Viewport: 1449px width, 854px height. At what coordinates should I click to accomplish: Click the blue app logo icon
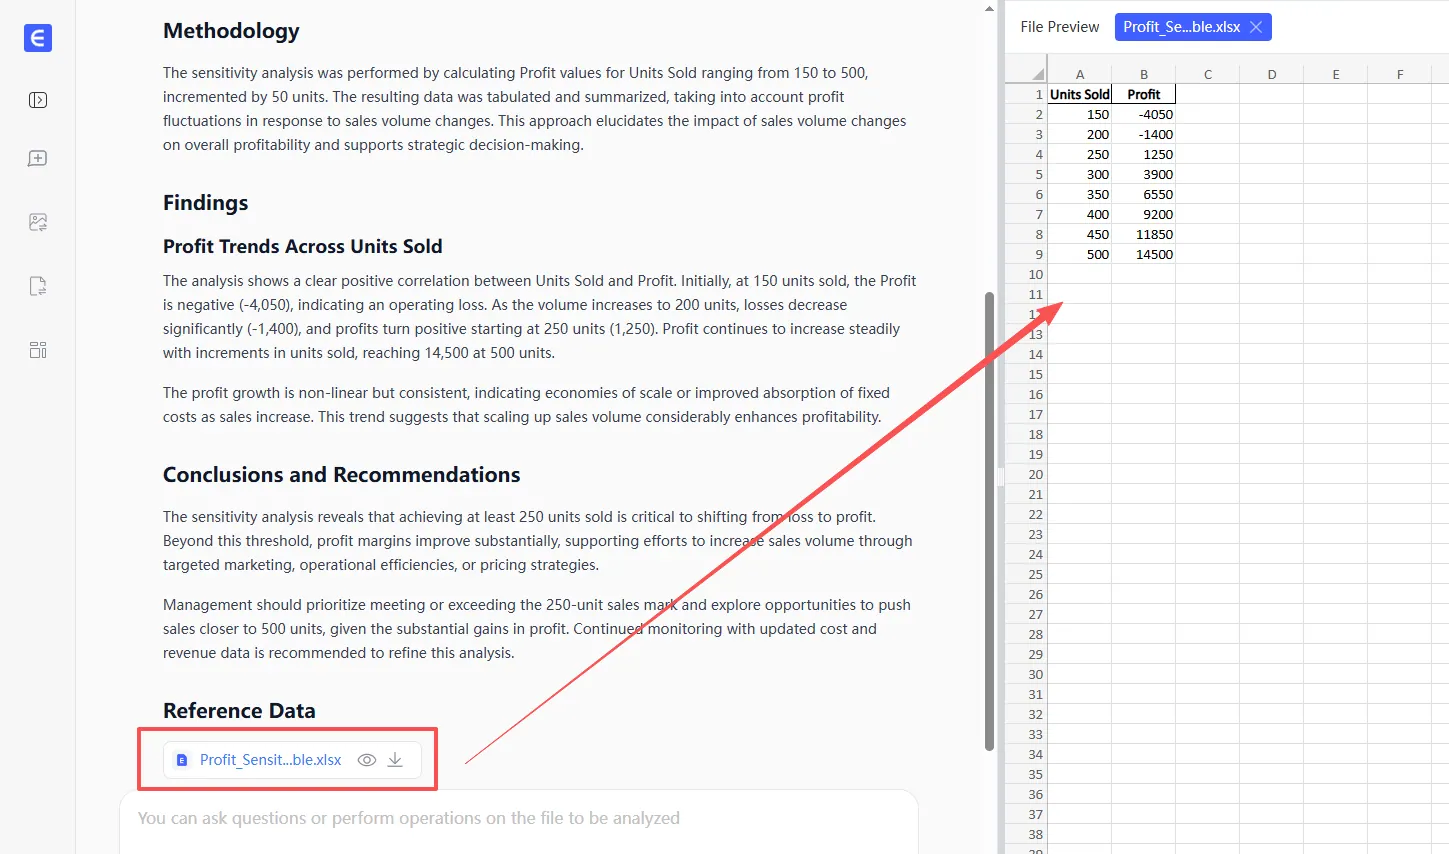click(38, 38)
